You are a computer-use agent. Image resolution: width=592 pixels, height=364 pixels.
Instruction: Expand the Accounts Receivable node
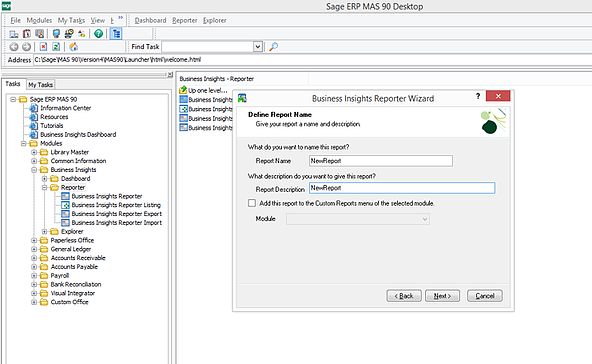[34, 258]
